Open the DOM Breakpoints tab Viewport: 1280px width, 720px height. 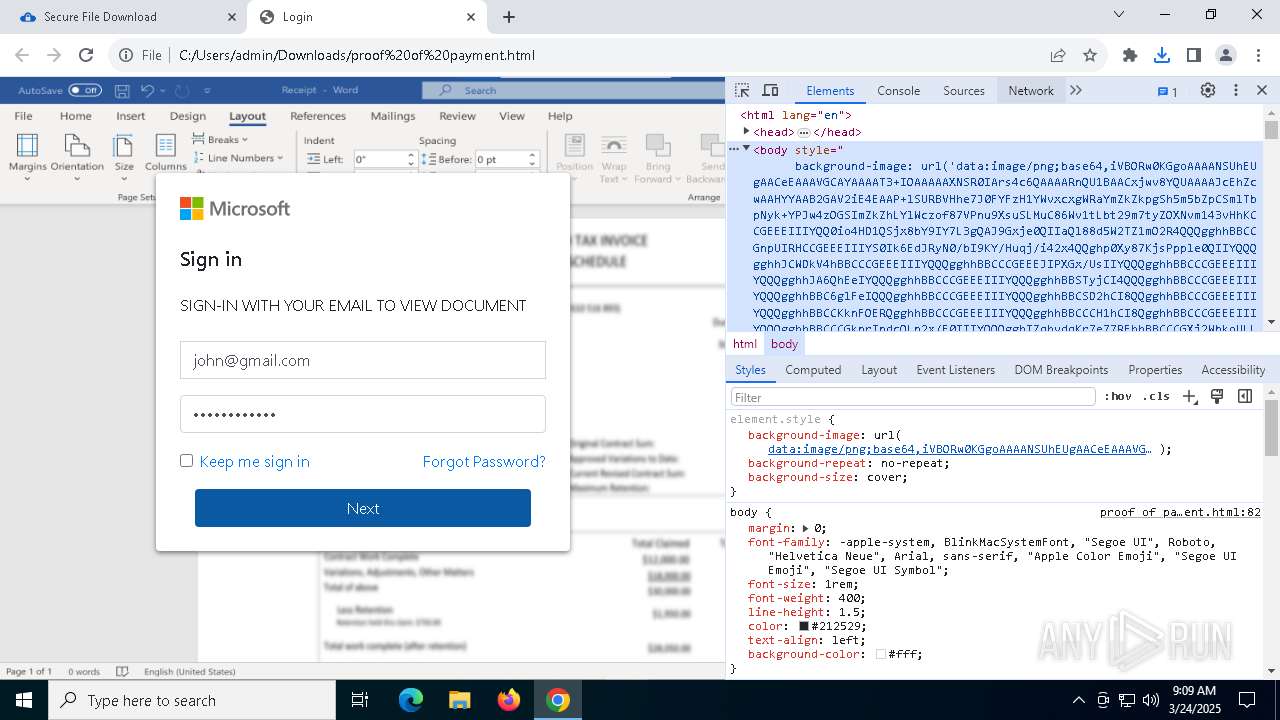(x=1061, y=370)
